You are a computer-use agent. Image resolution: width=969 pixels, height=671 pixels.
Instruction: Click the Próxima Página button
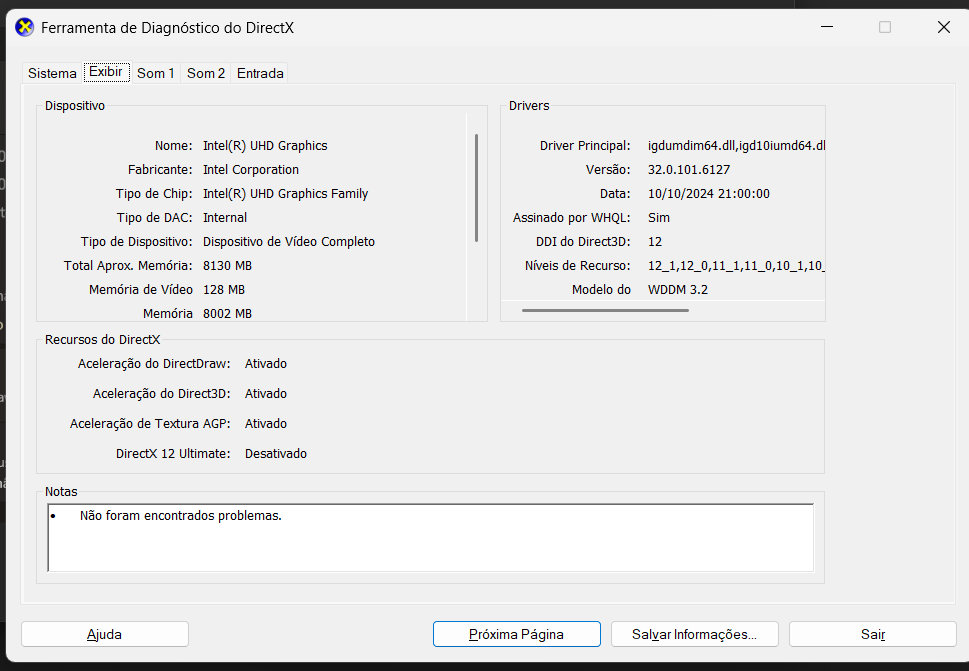517,634
